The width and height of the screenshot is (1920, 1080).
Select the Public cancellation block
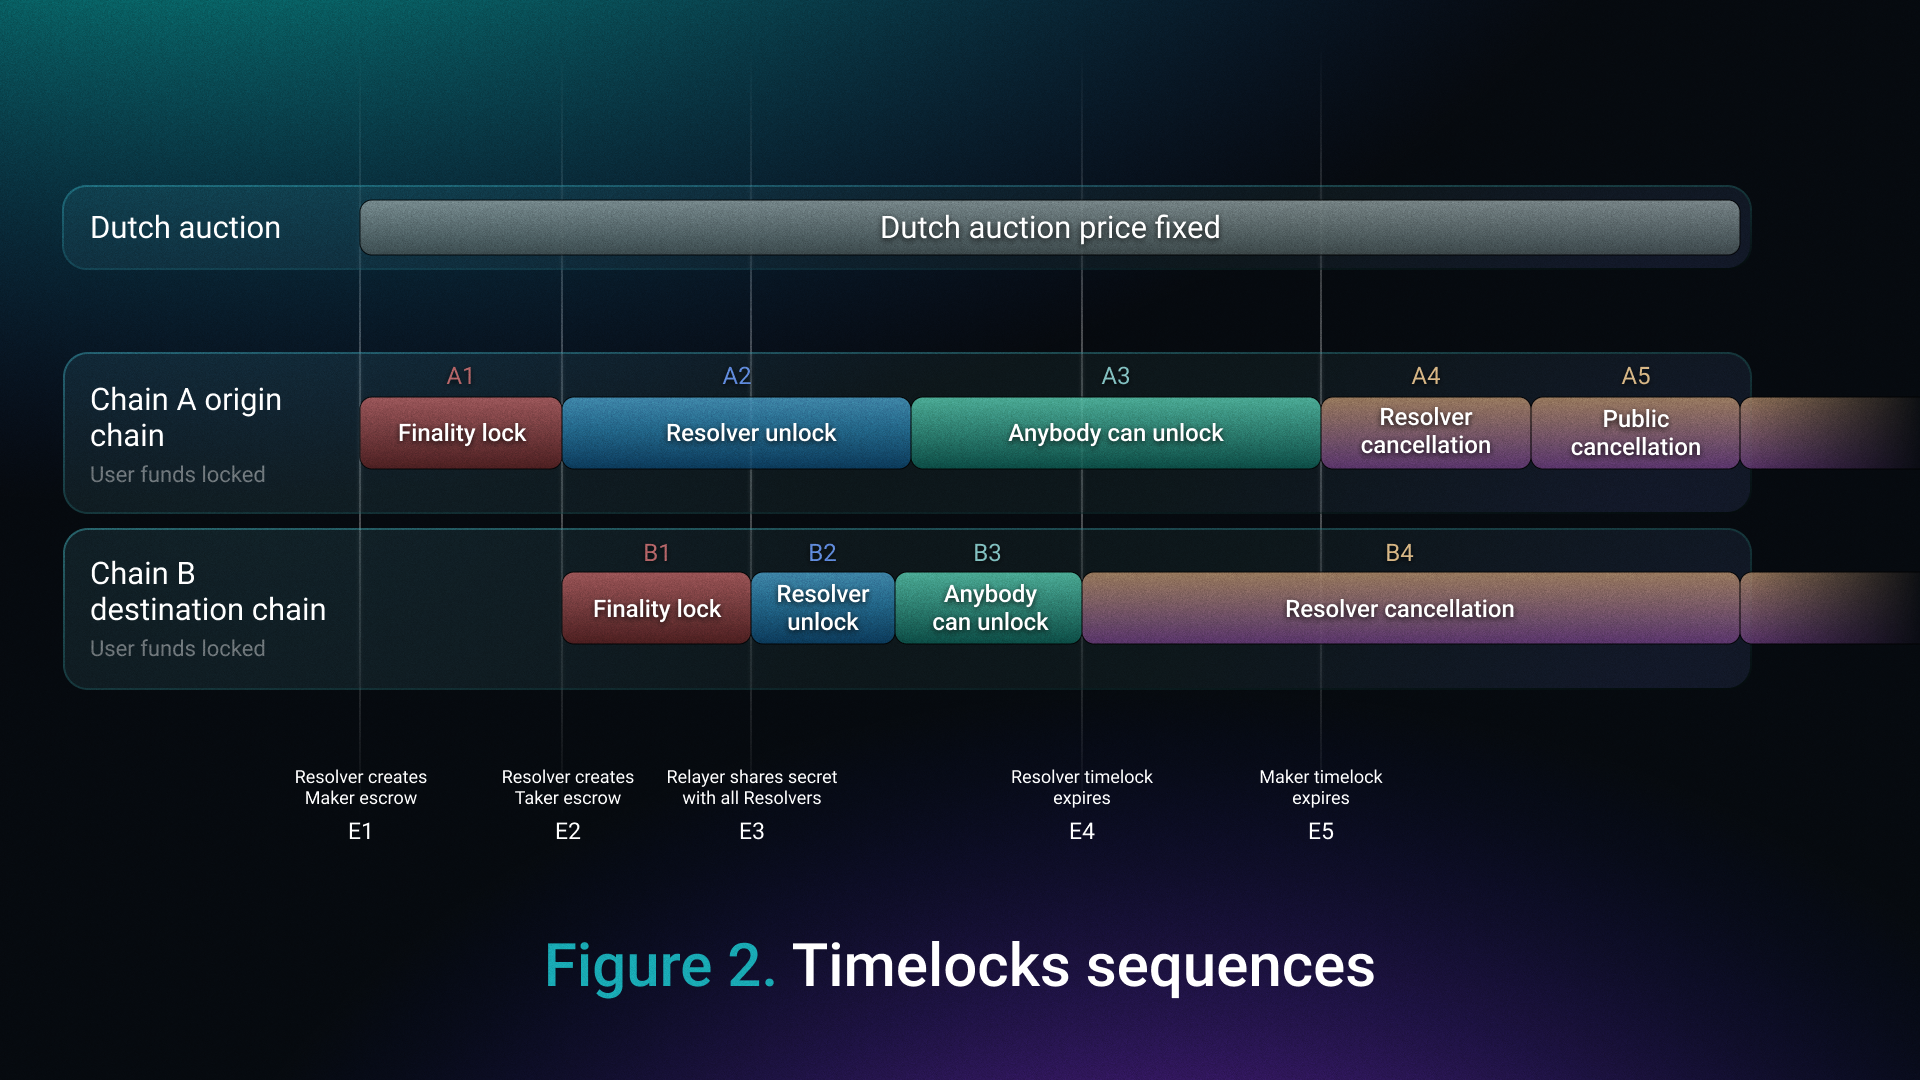pos(1636,433)
